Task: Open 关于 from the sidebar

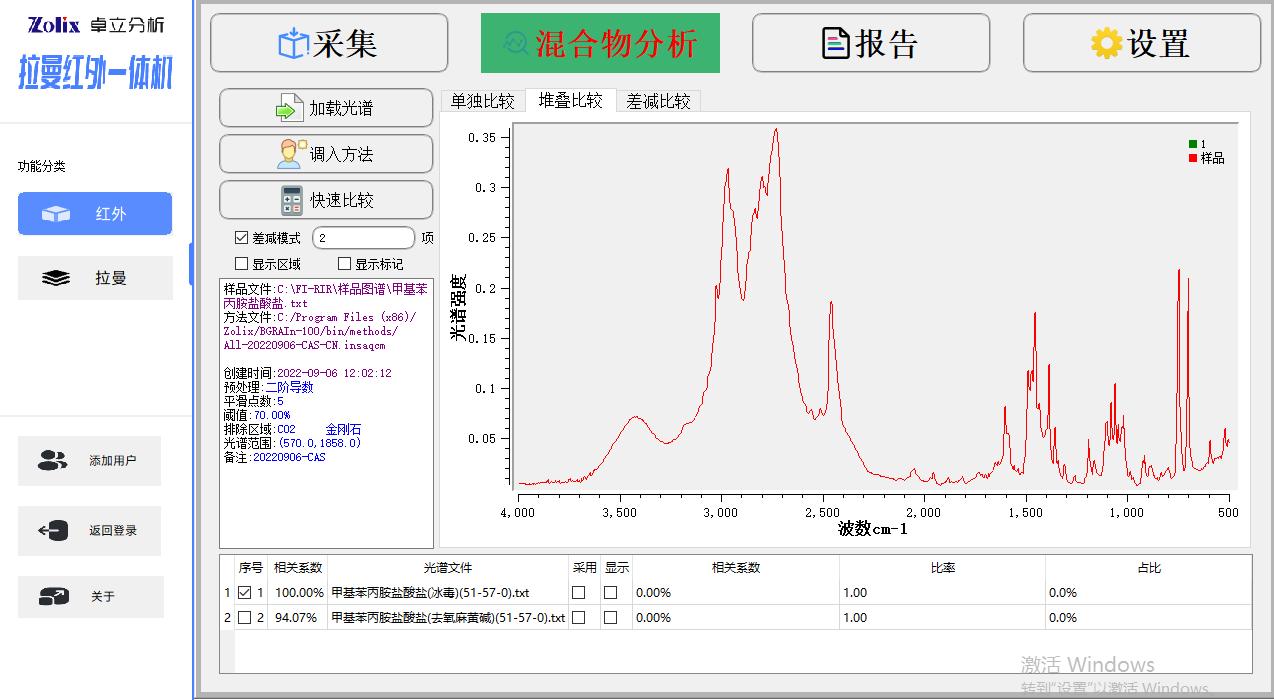Action: point(90,597)
